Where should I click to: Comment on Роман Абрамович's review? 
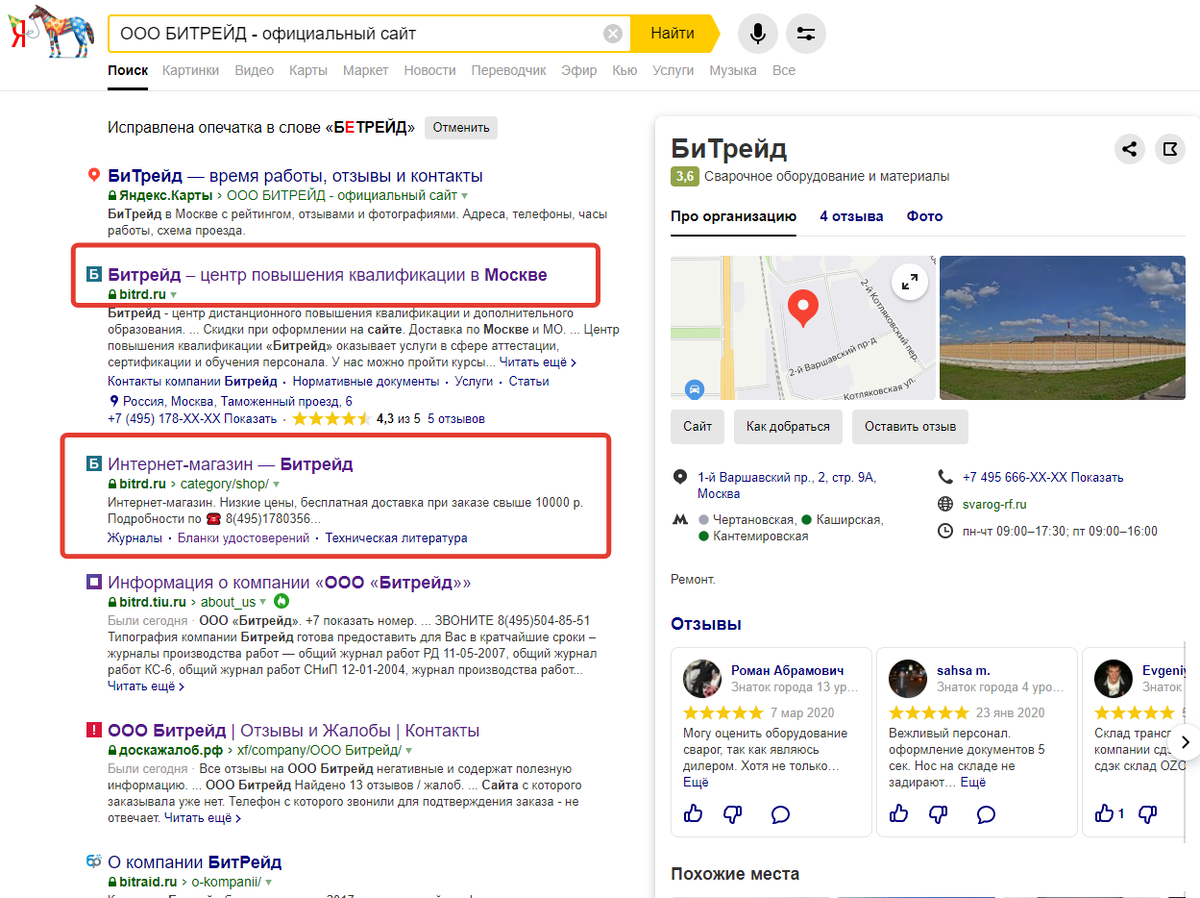pos(781,814)
